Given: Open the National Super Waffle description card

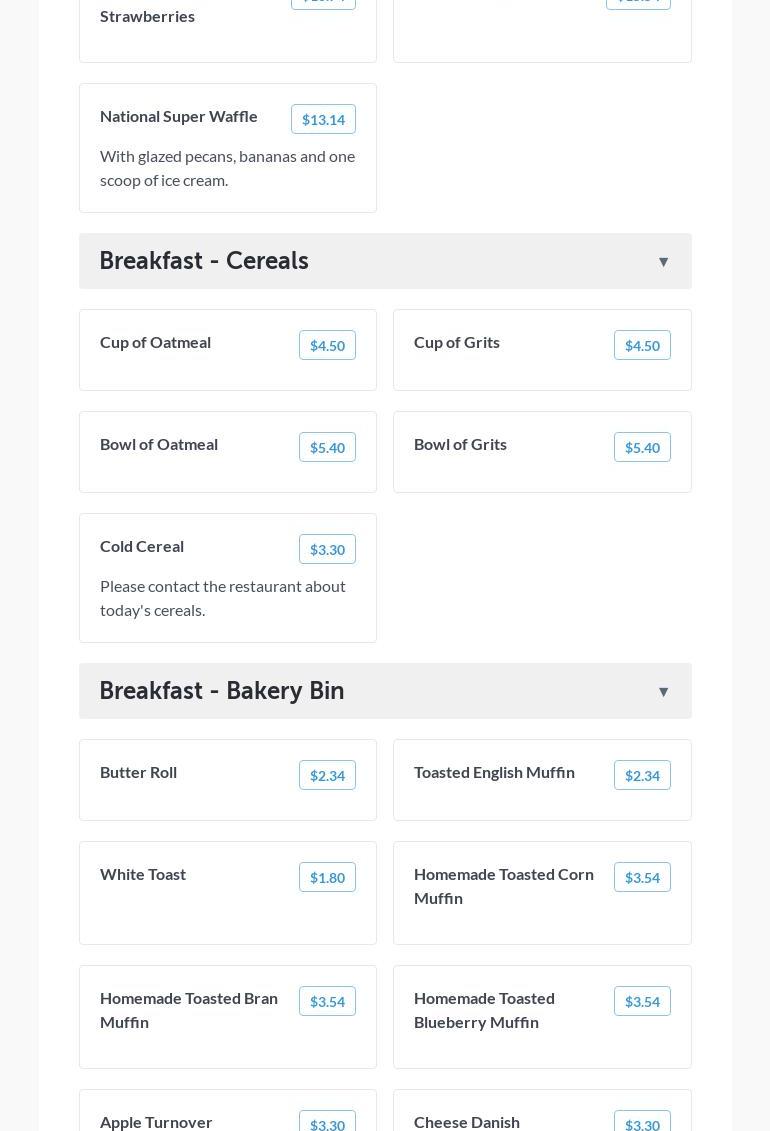Looking at the screenshot, I should point(228,148).
